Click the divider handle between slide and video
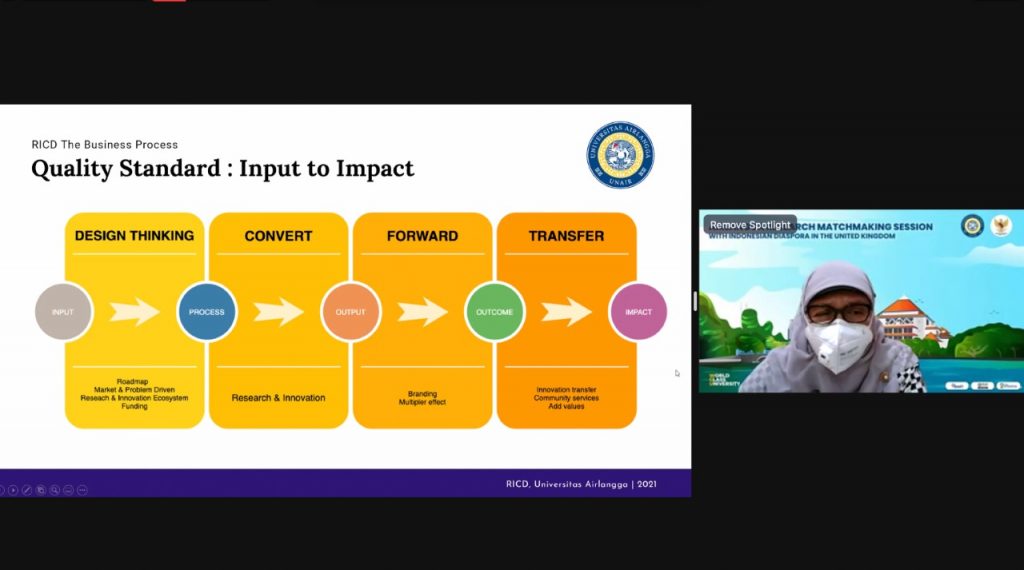This screenshot has width=1024, height=570. tap(695, 301)
